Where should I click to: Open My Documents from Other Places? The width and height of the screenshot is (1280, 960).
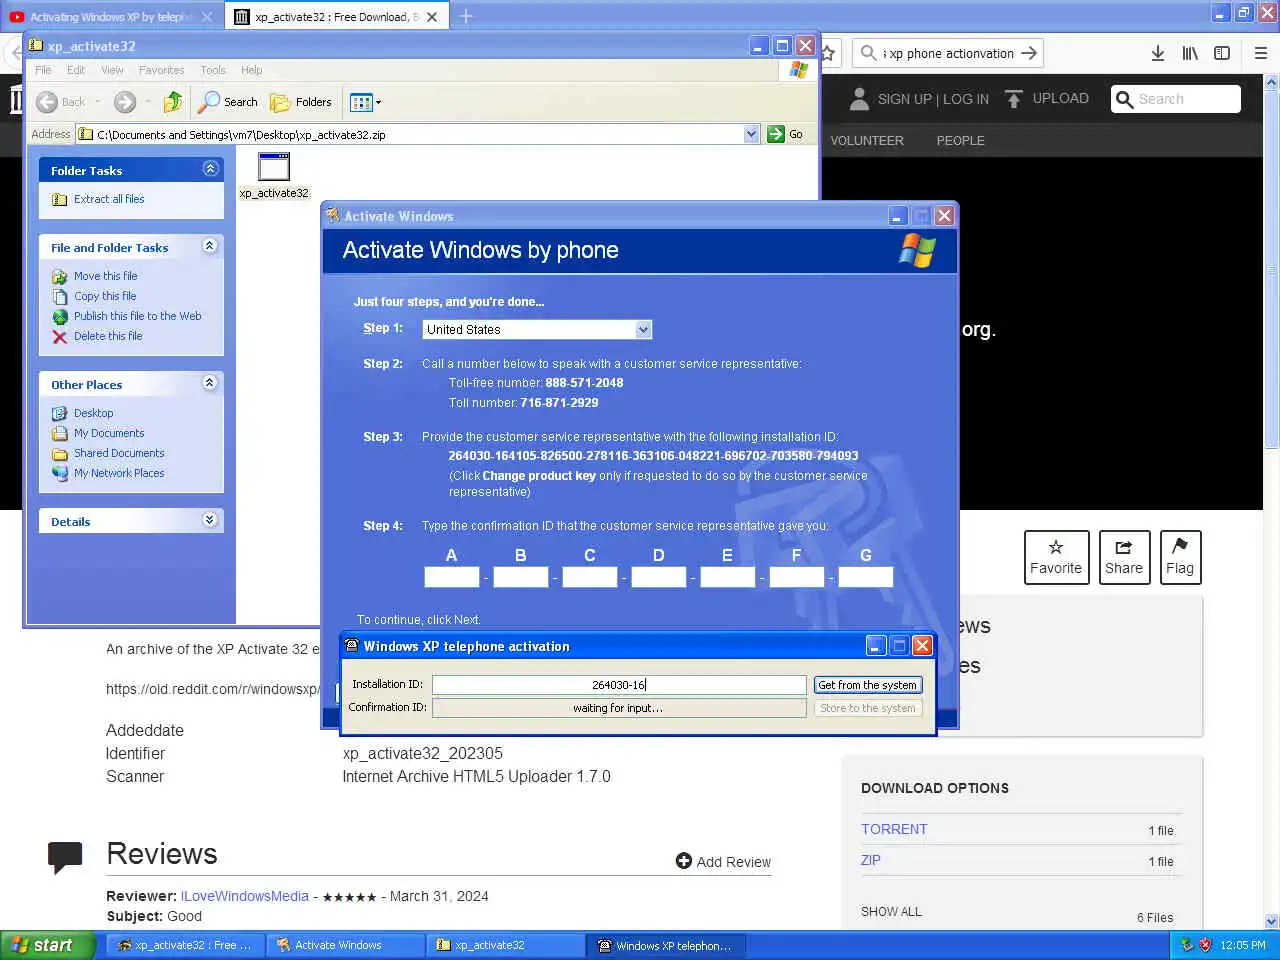pyautogui.click(x=109, y=433)
